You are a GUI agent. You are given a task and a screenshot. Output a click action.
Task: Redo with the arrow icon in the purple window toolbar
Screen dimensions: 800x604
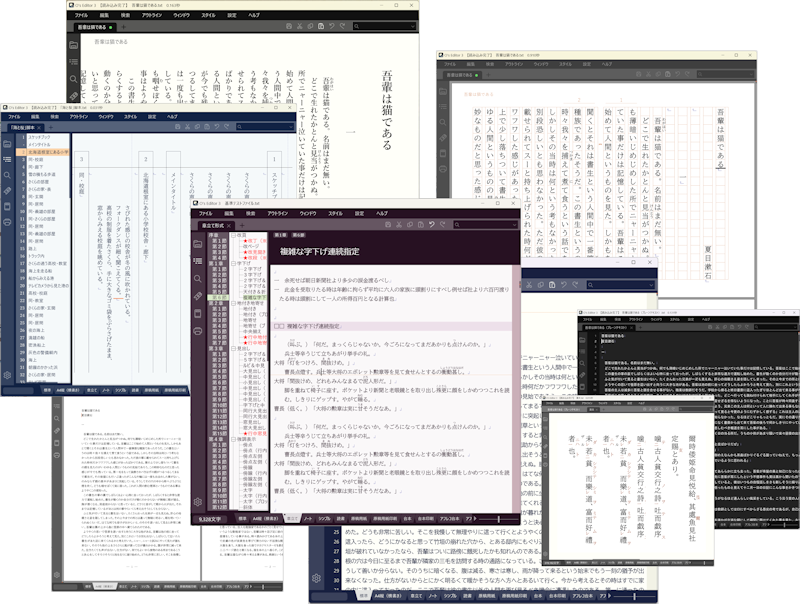442,224
